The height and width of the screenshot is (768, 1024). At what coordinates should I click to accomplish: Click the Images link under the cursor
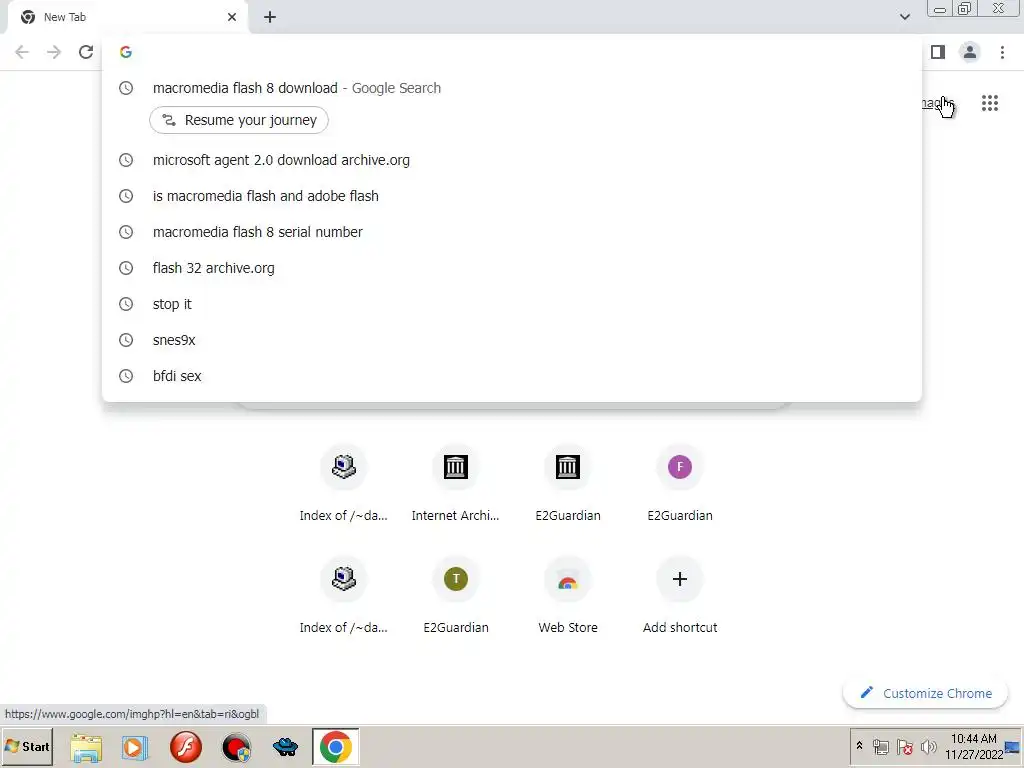pos(938,103)
